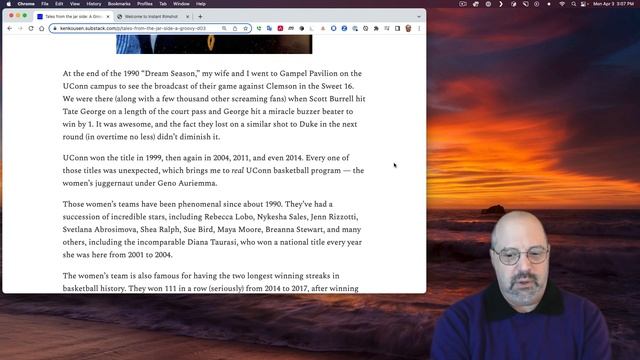Open the Extensions puzzle piece menu

376,29
